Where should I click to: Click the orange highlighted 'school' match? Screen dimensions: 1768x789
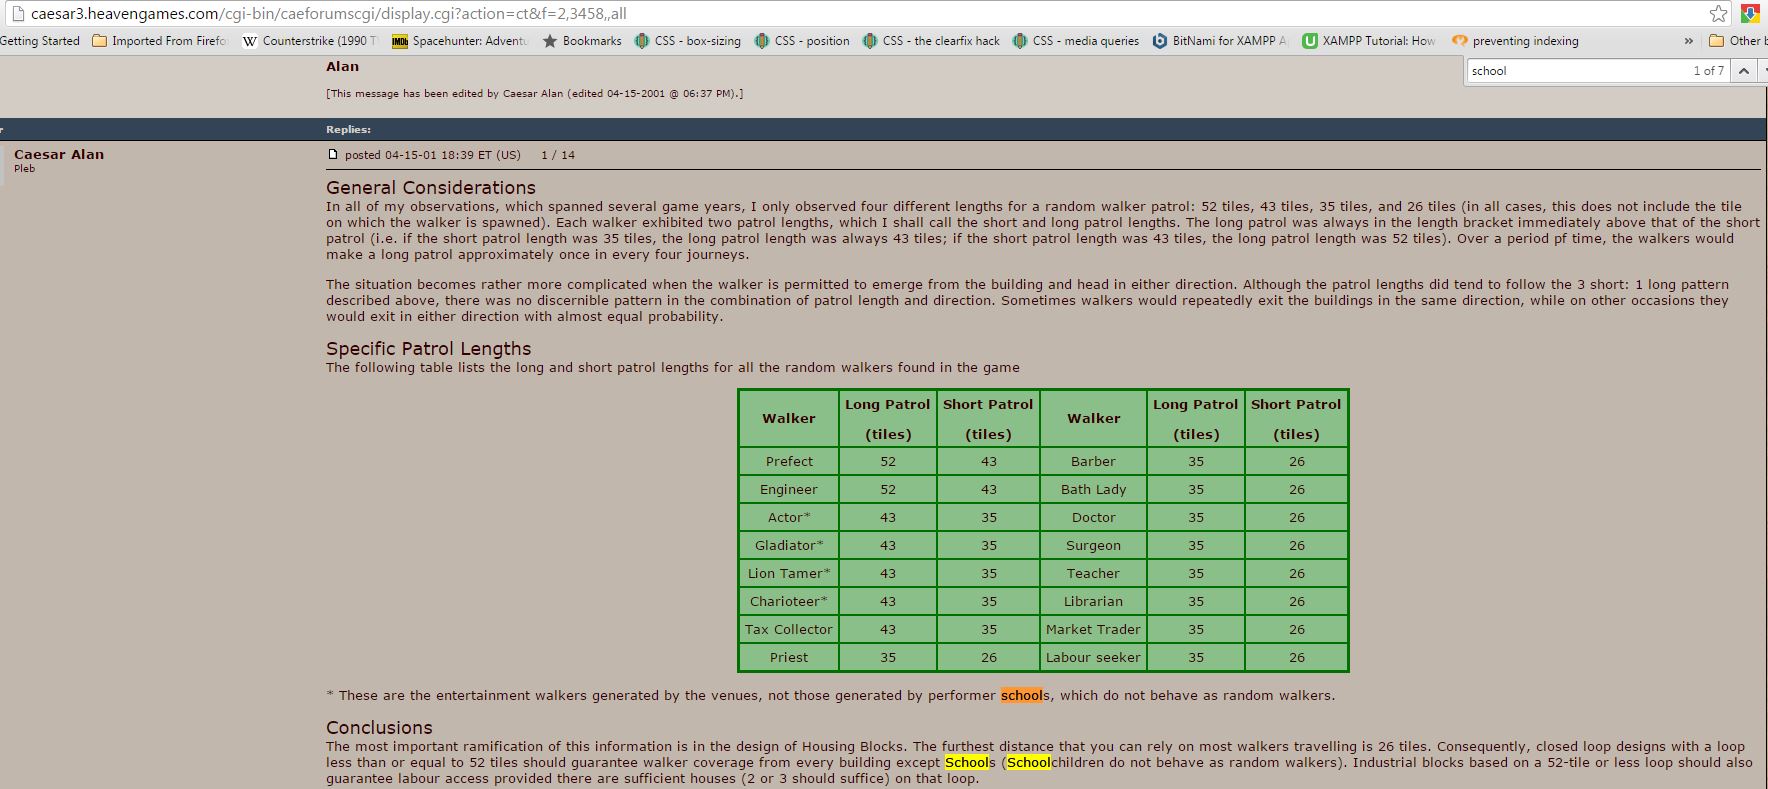point(1022,695)
